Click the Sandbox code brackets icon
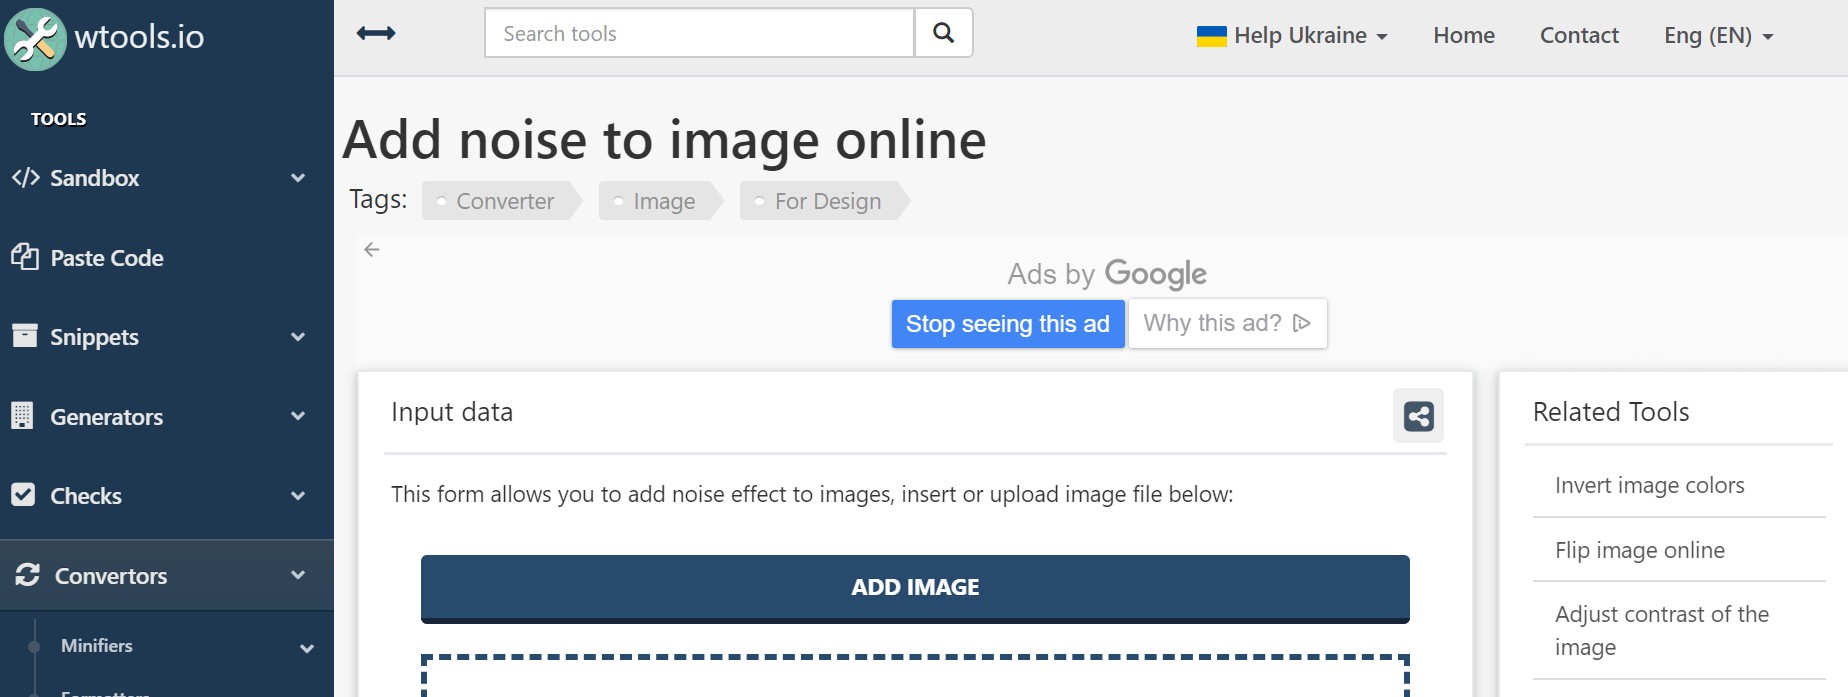Image resolution: width=1848 pixels, height=697 pixels. click(26, 178)
